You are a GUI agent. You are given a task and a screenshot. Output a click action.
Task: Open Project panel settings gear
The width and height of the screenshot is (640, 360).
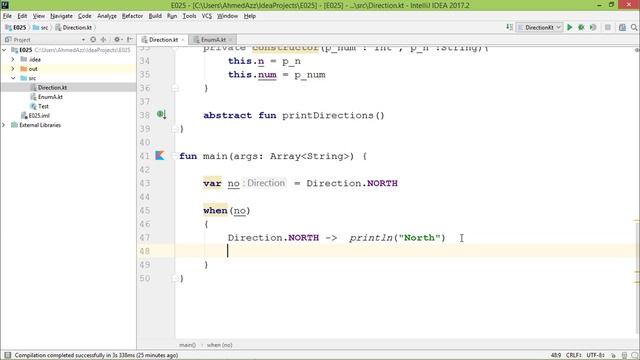tap(117, 40)
